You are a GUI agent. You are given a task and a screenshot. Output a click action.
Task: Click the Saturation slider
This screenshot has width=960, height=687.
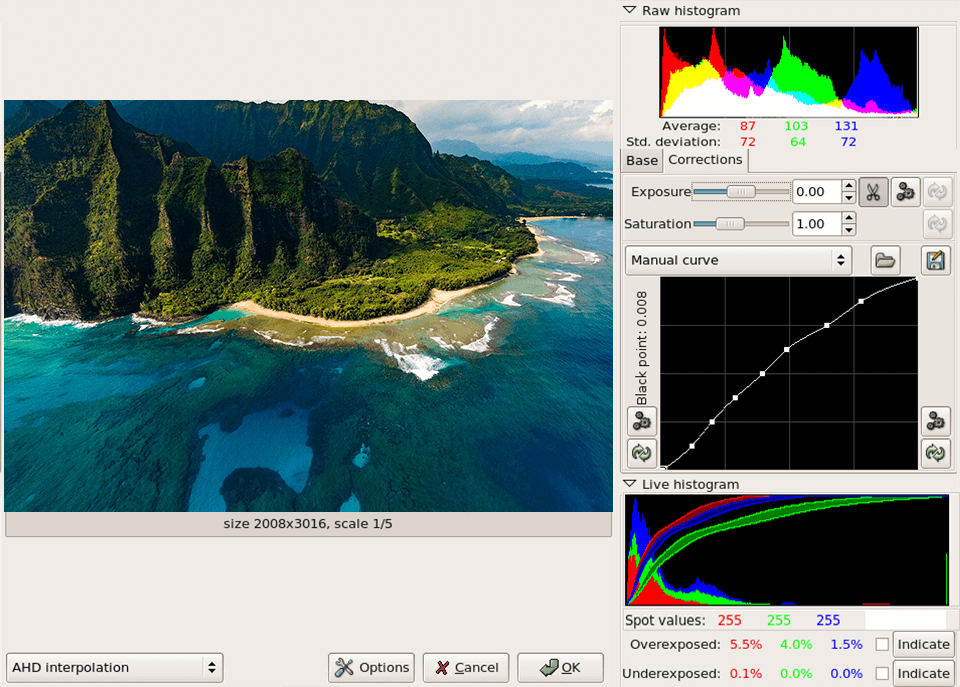point(740,224)
